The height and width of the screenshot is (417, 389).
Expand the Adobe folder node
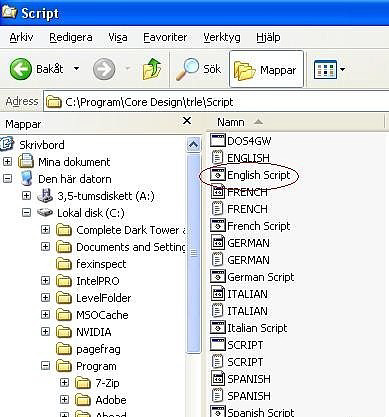point(64,400)
